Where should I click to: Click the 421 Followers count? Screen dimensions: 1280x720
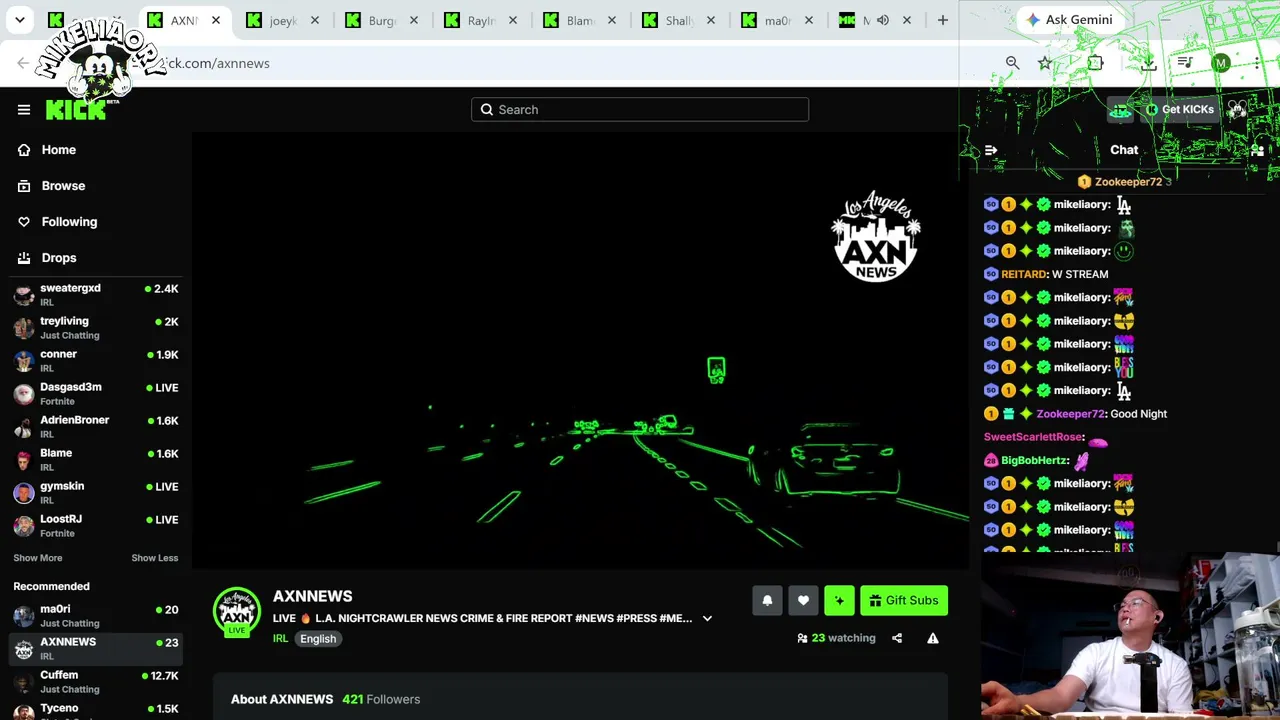point(381,699)
